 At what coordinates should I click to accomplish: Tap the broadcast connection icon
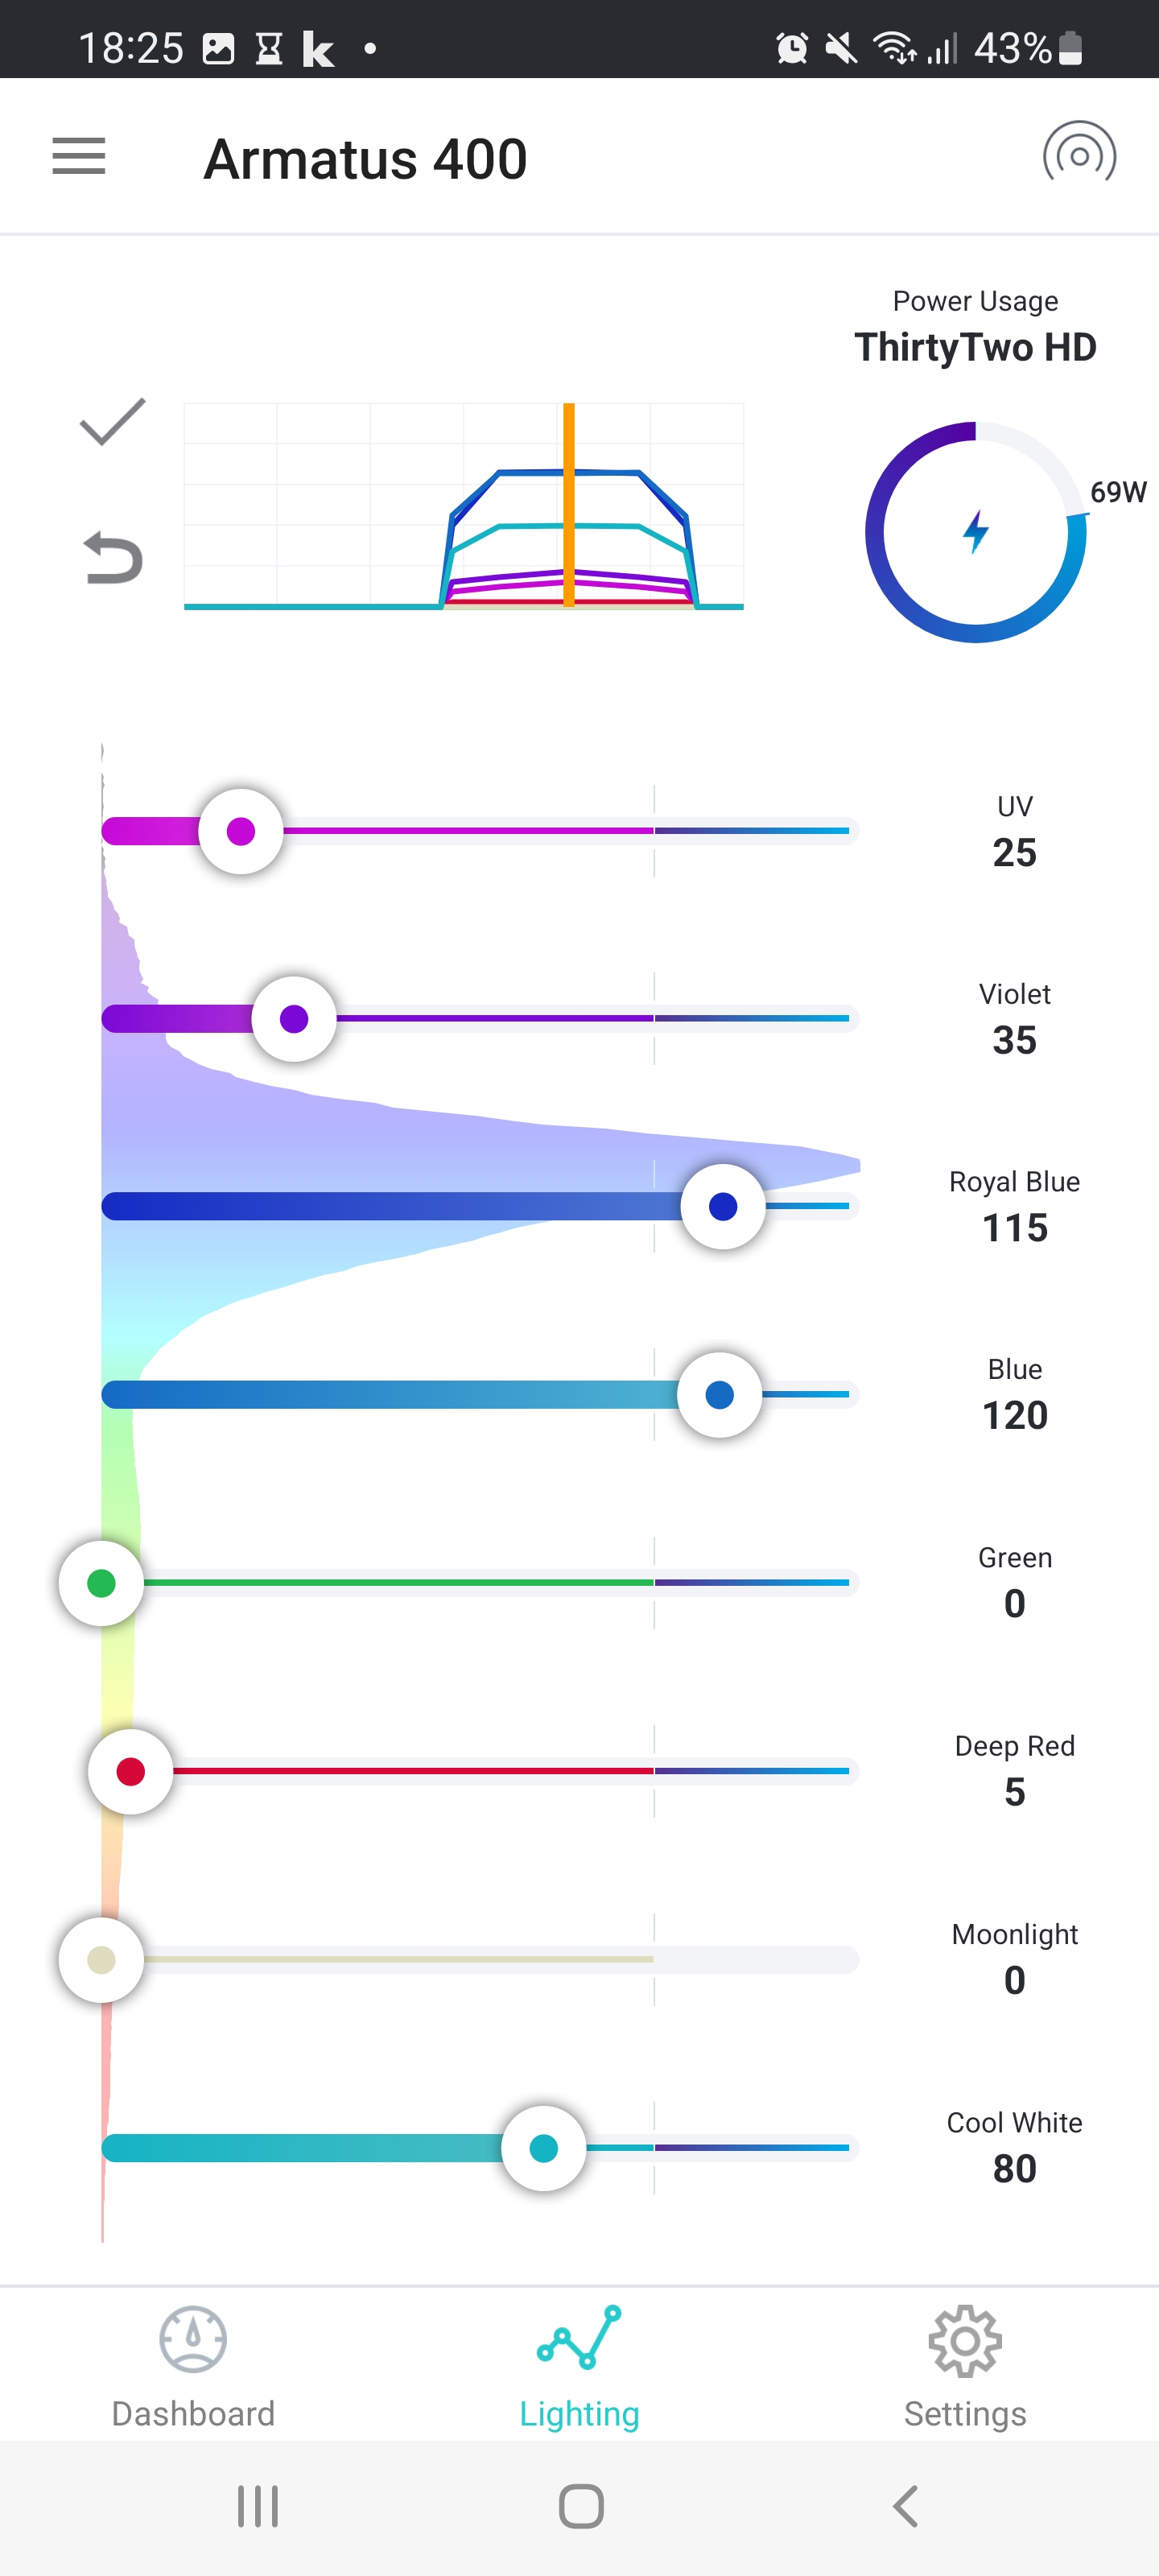coord(1079,156)
